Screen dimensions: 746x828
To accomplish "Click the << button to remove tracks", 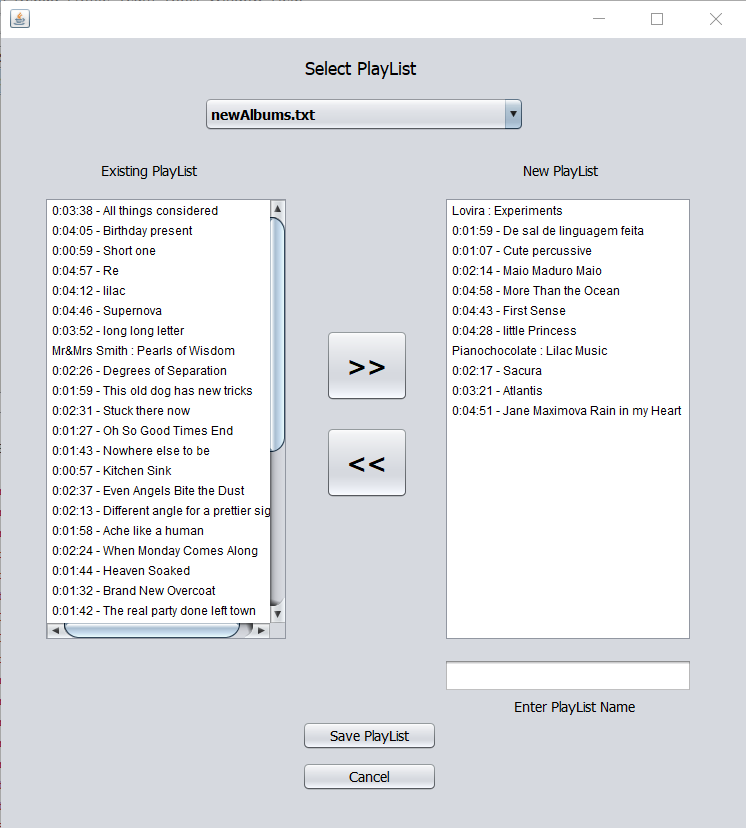I will 367,463.
